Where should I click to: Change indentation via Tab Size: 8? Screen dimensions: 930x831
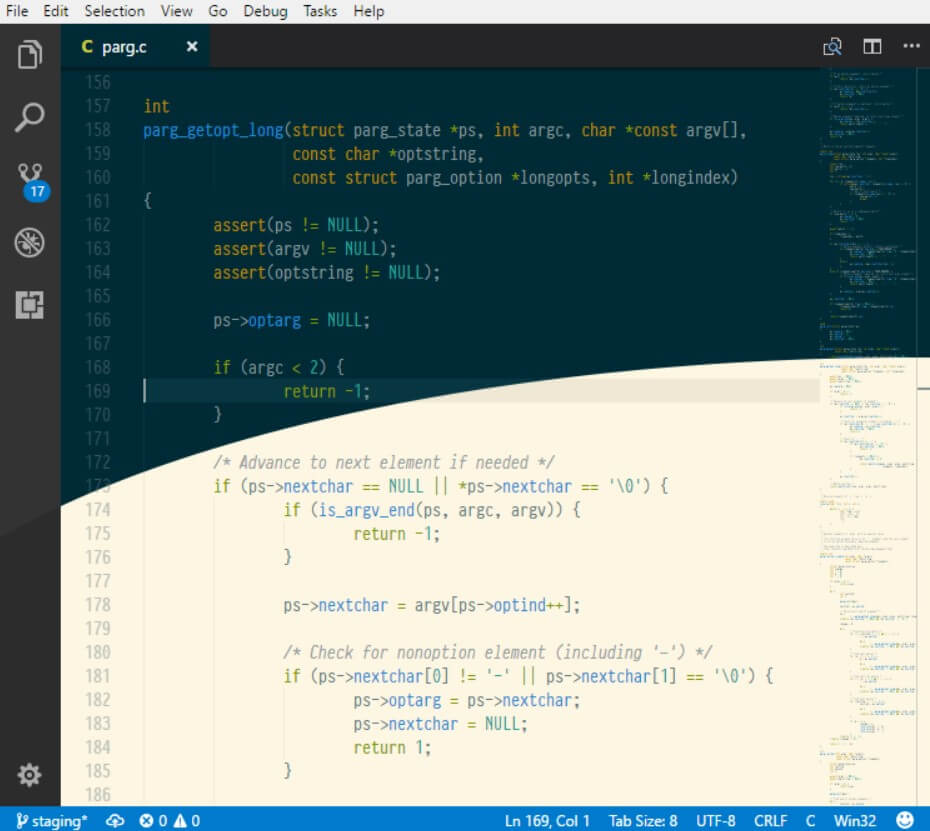[x=643, y=820]
